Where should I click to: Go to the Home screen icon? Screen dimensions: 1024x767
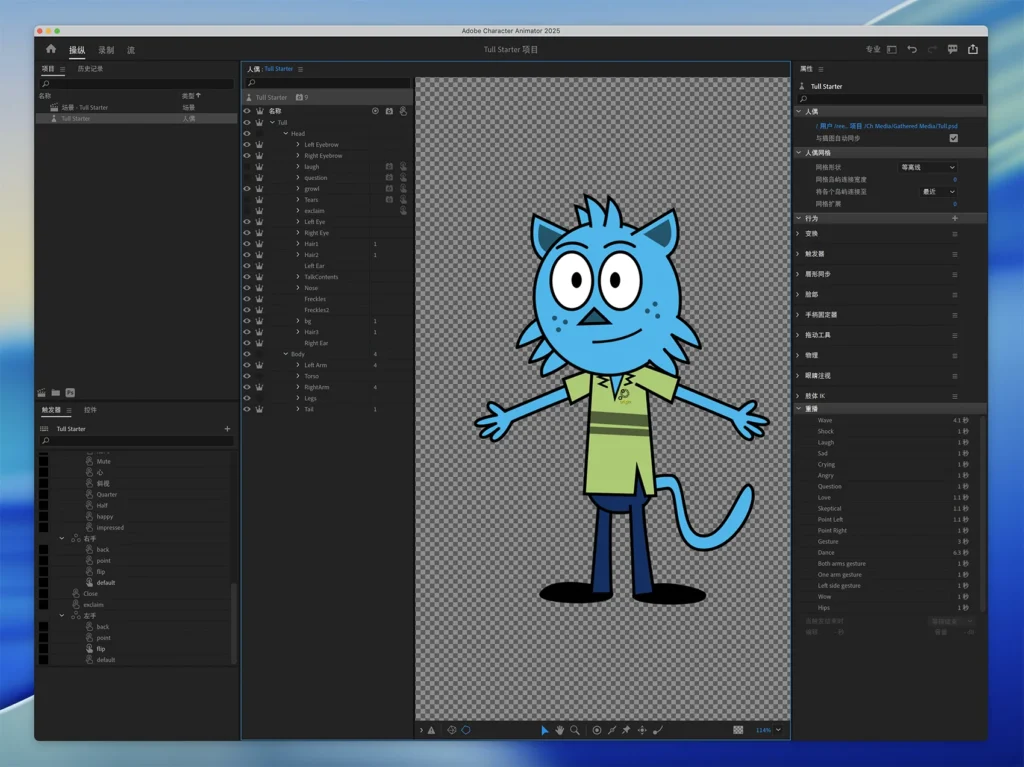point(51,49)
